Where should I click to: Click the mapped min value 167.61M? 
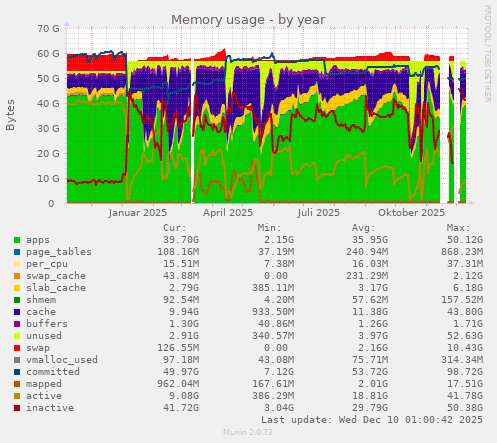pyautogui.click(x=273, y=384)
